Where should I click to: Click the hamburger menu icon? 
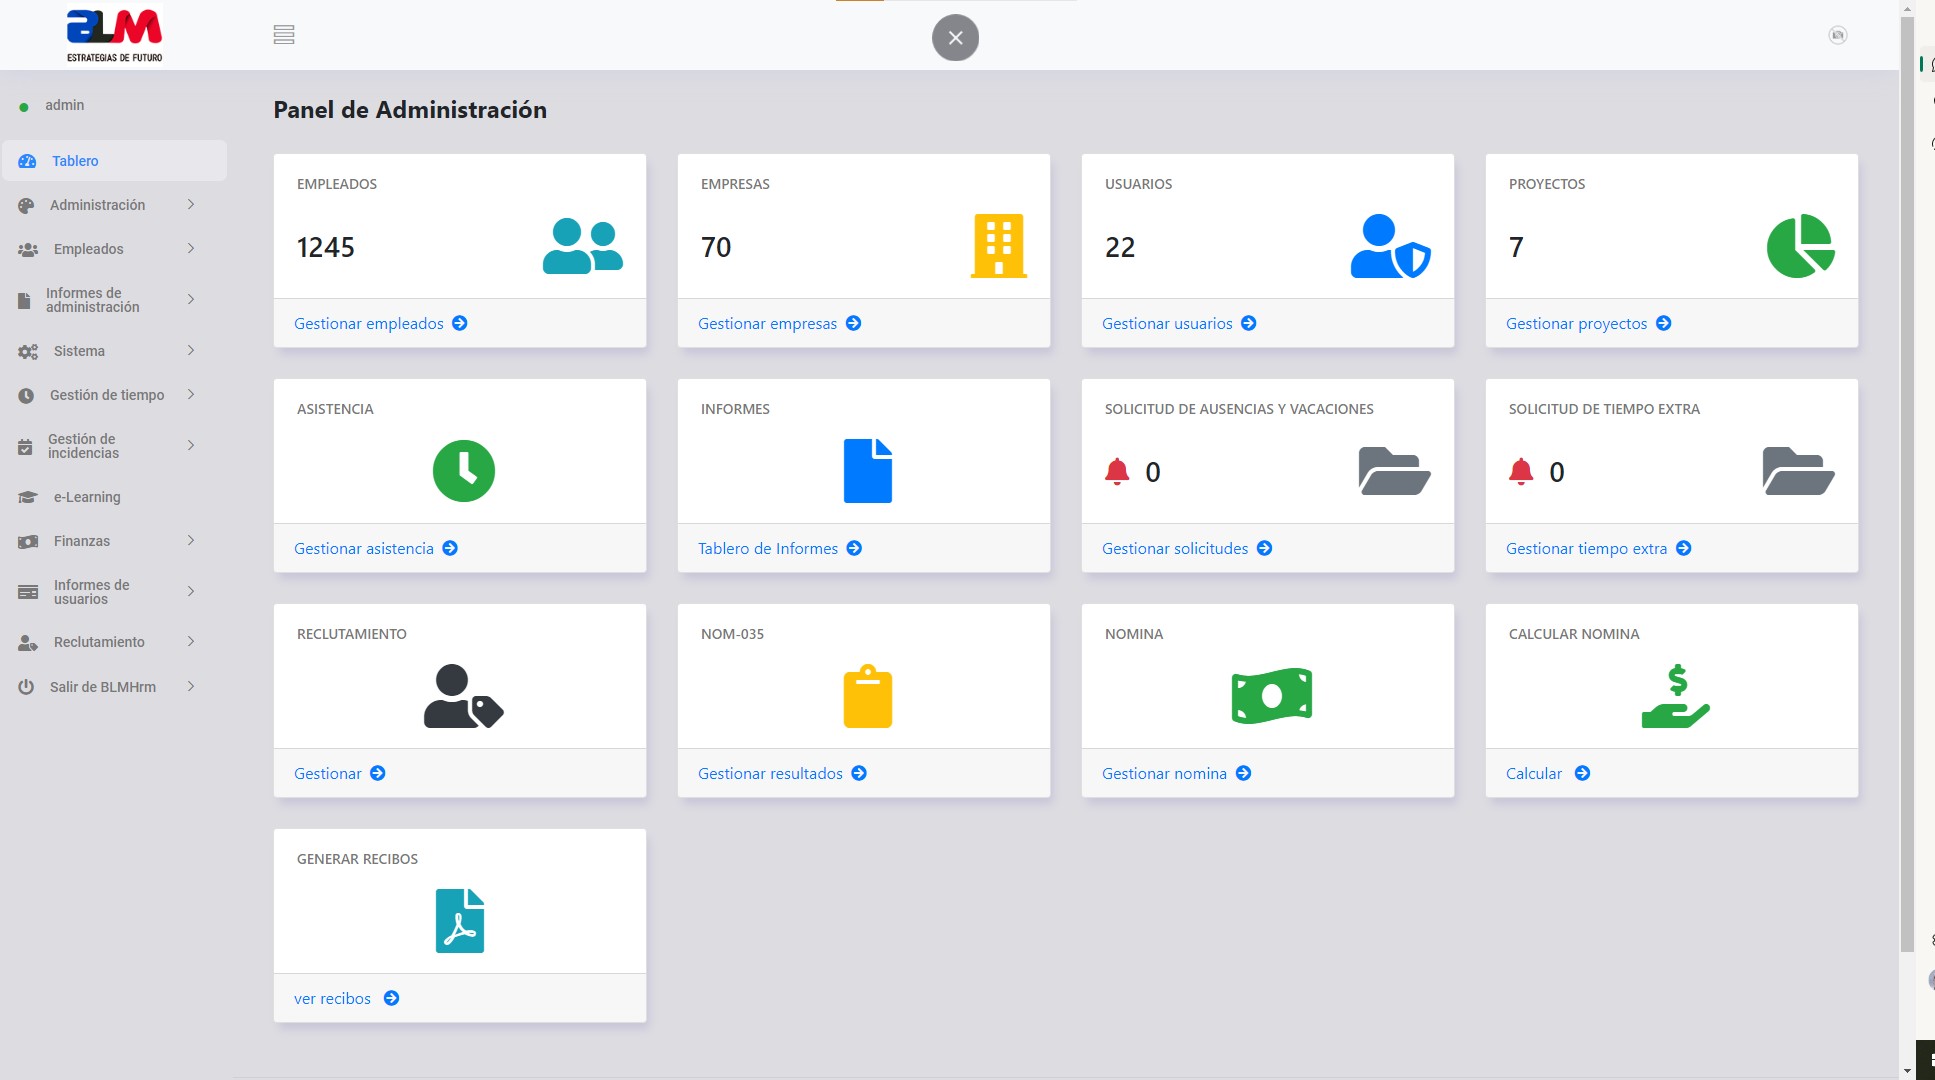pyautogui.click(x=284, y=35)
